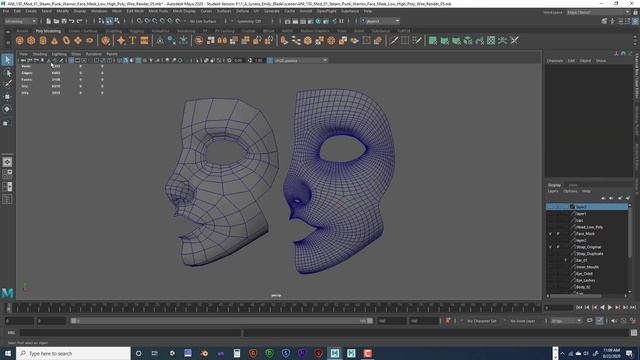Open Layers menu in layer editor
Screen dimensions: 640x360
(553, 191)
